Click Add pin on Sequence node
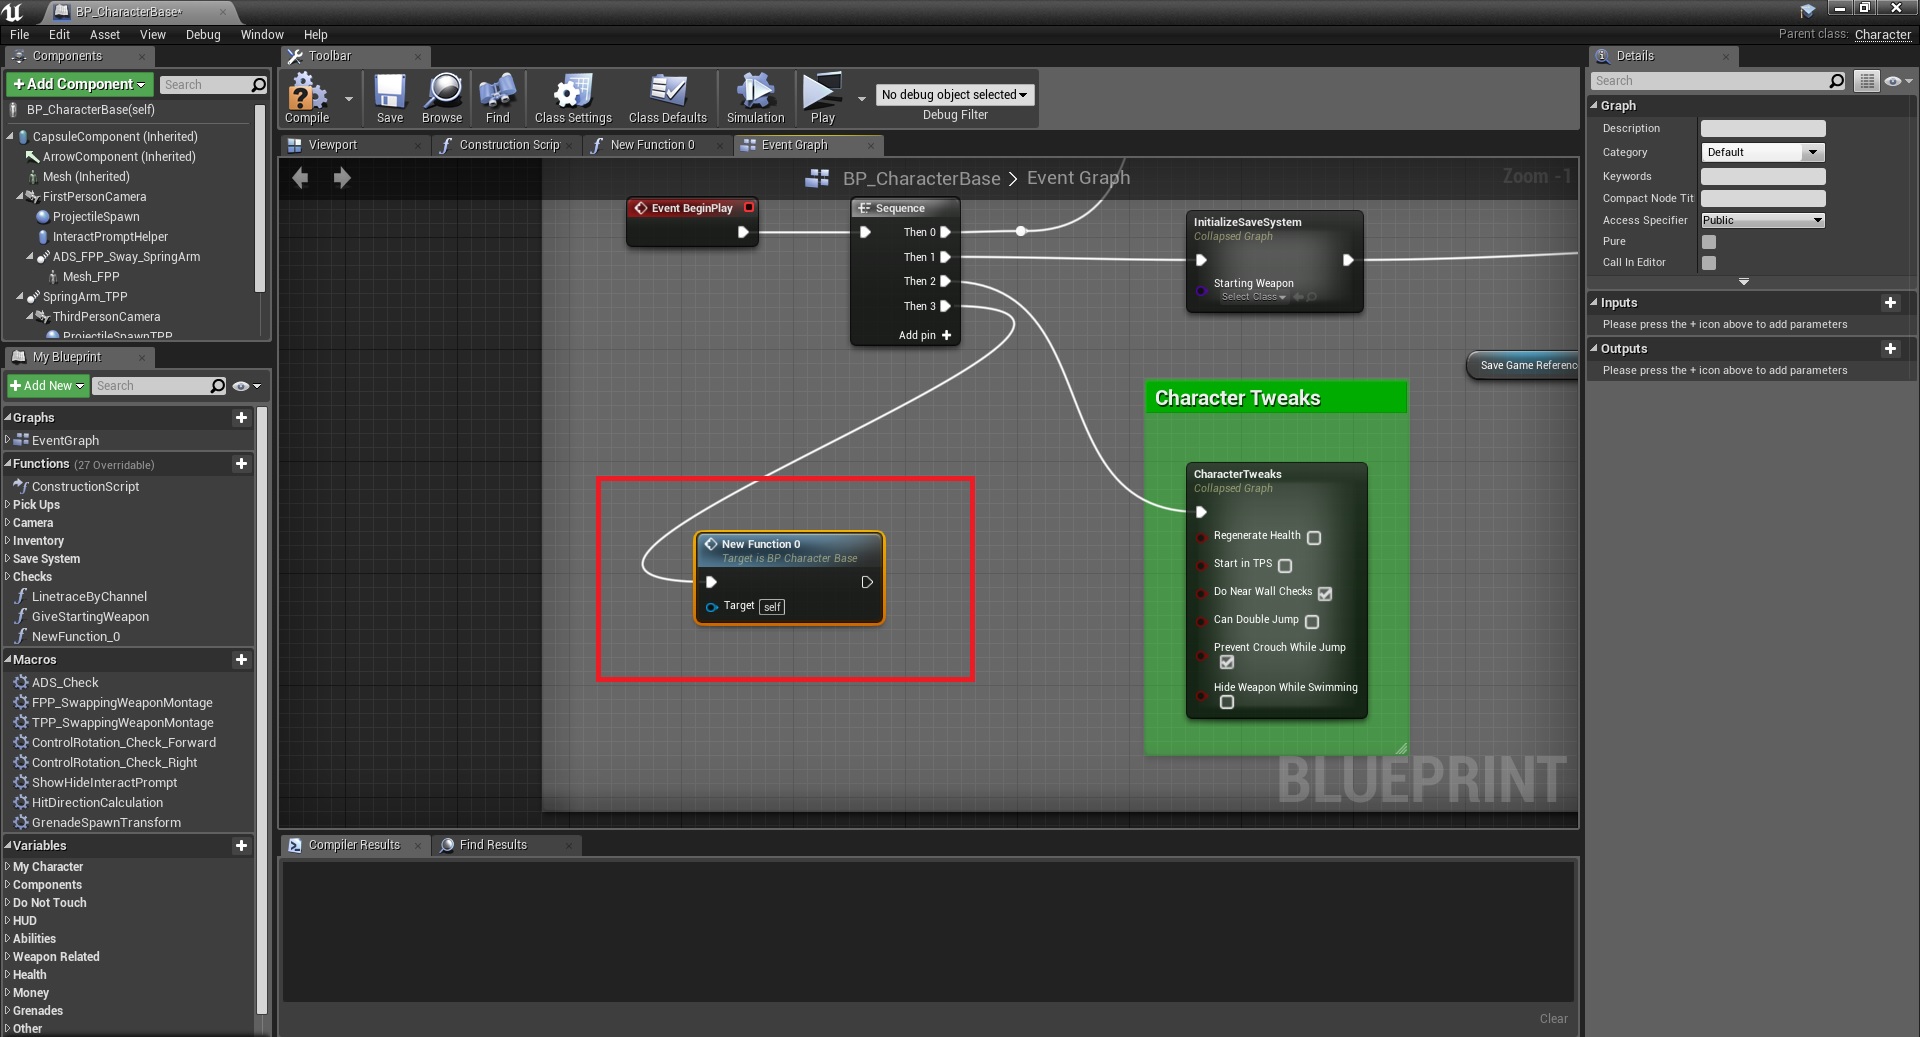 coord(925,336)
